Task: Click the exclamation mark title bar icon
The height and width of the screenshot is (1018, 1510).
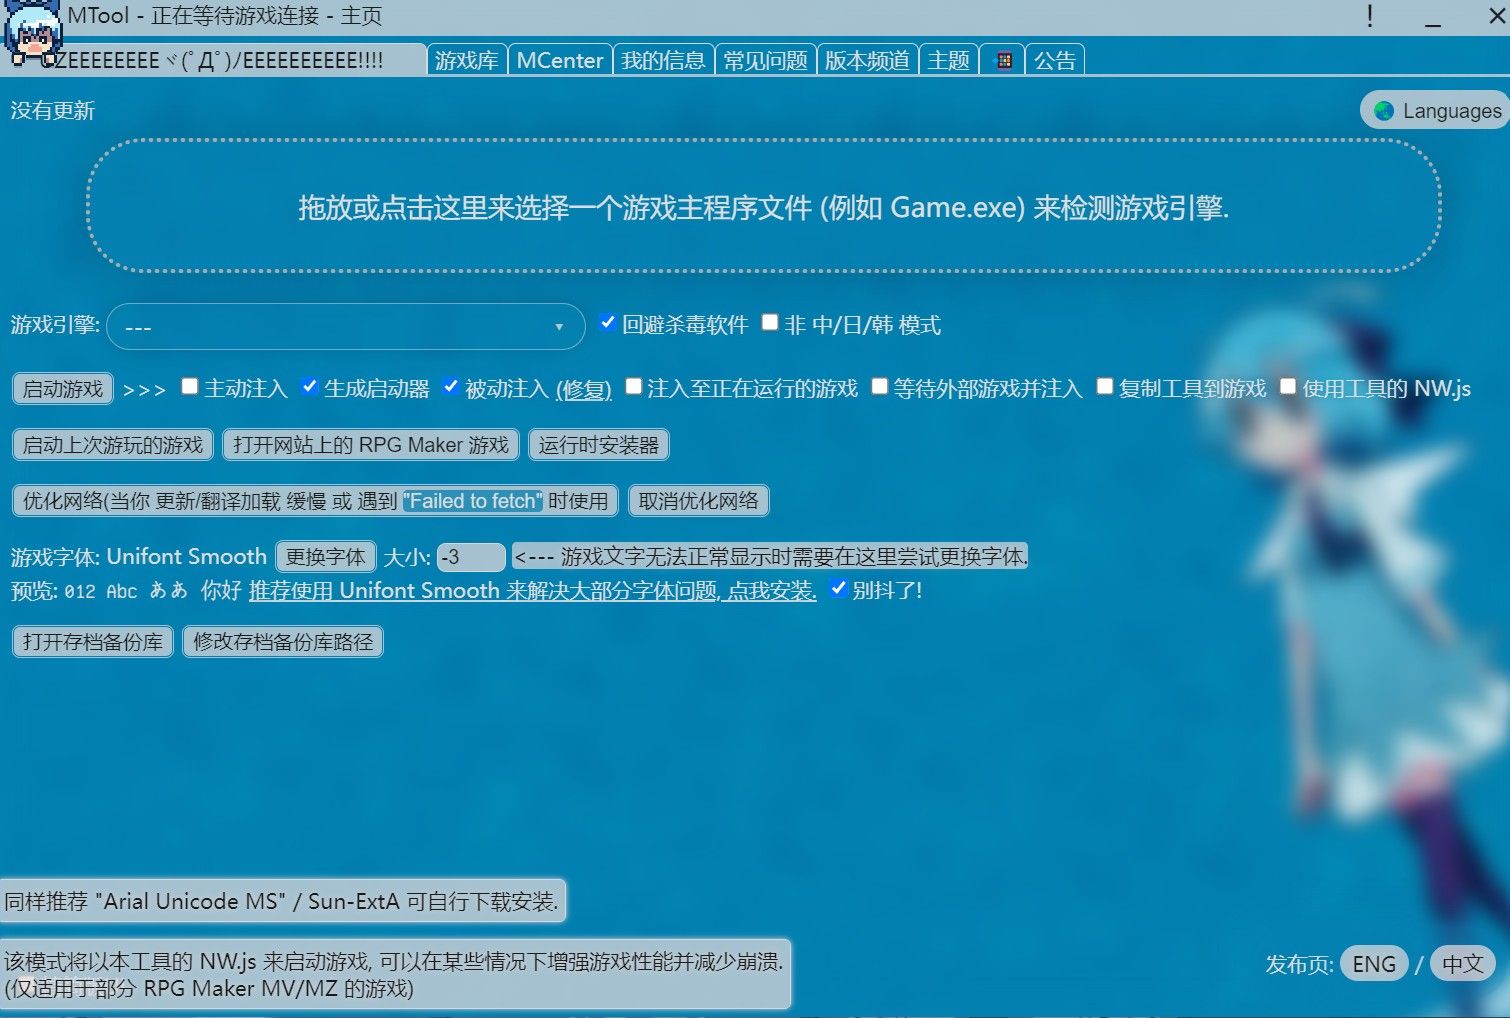Action: point(1369,16)
